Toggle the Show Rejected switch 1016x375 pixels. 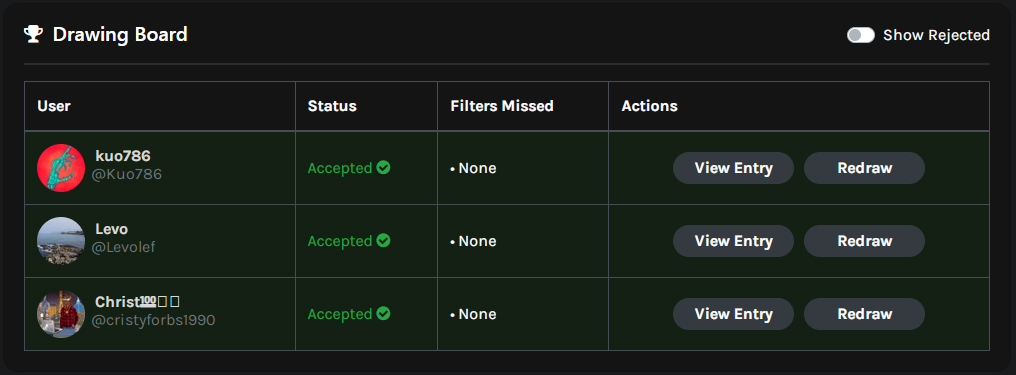coord(860,35)
